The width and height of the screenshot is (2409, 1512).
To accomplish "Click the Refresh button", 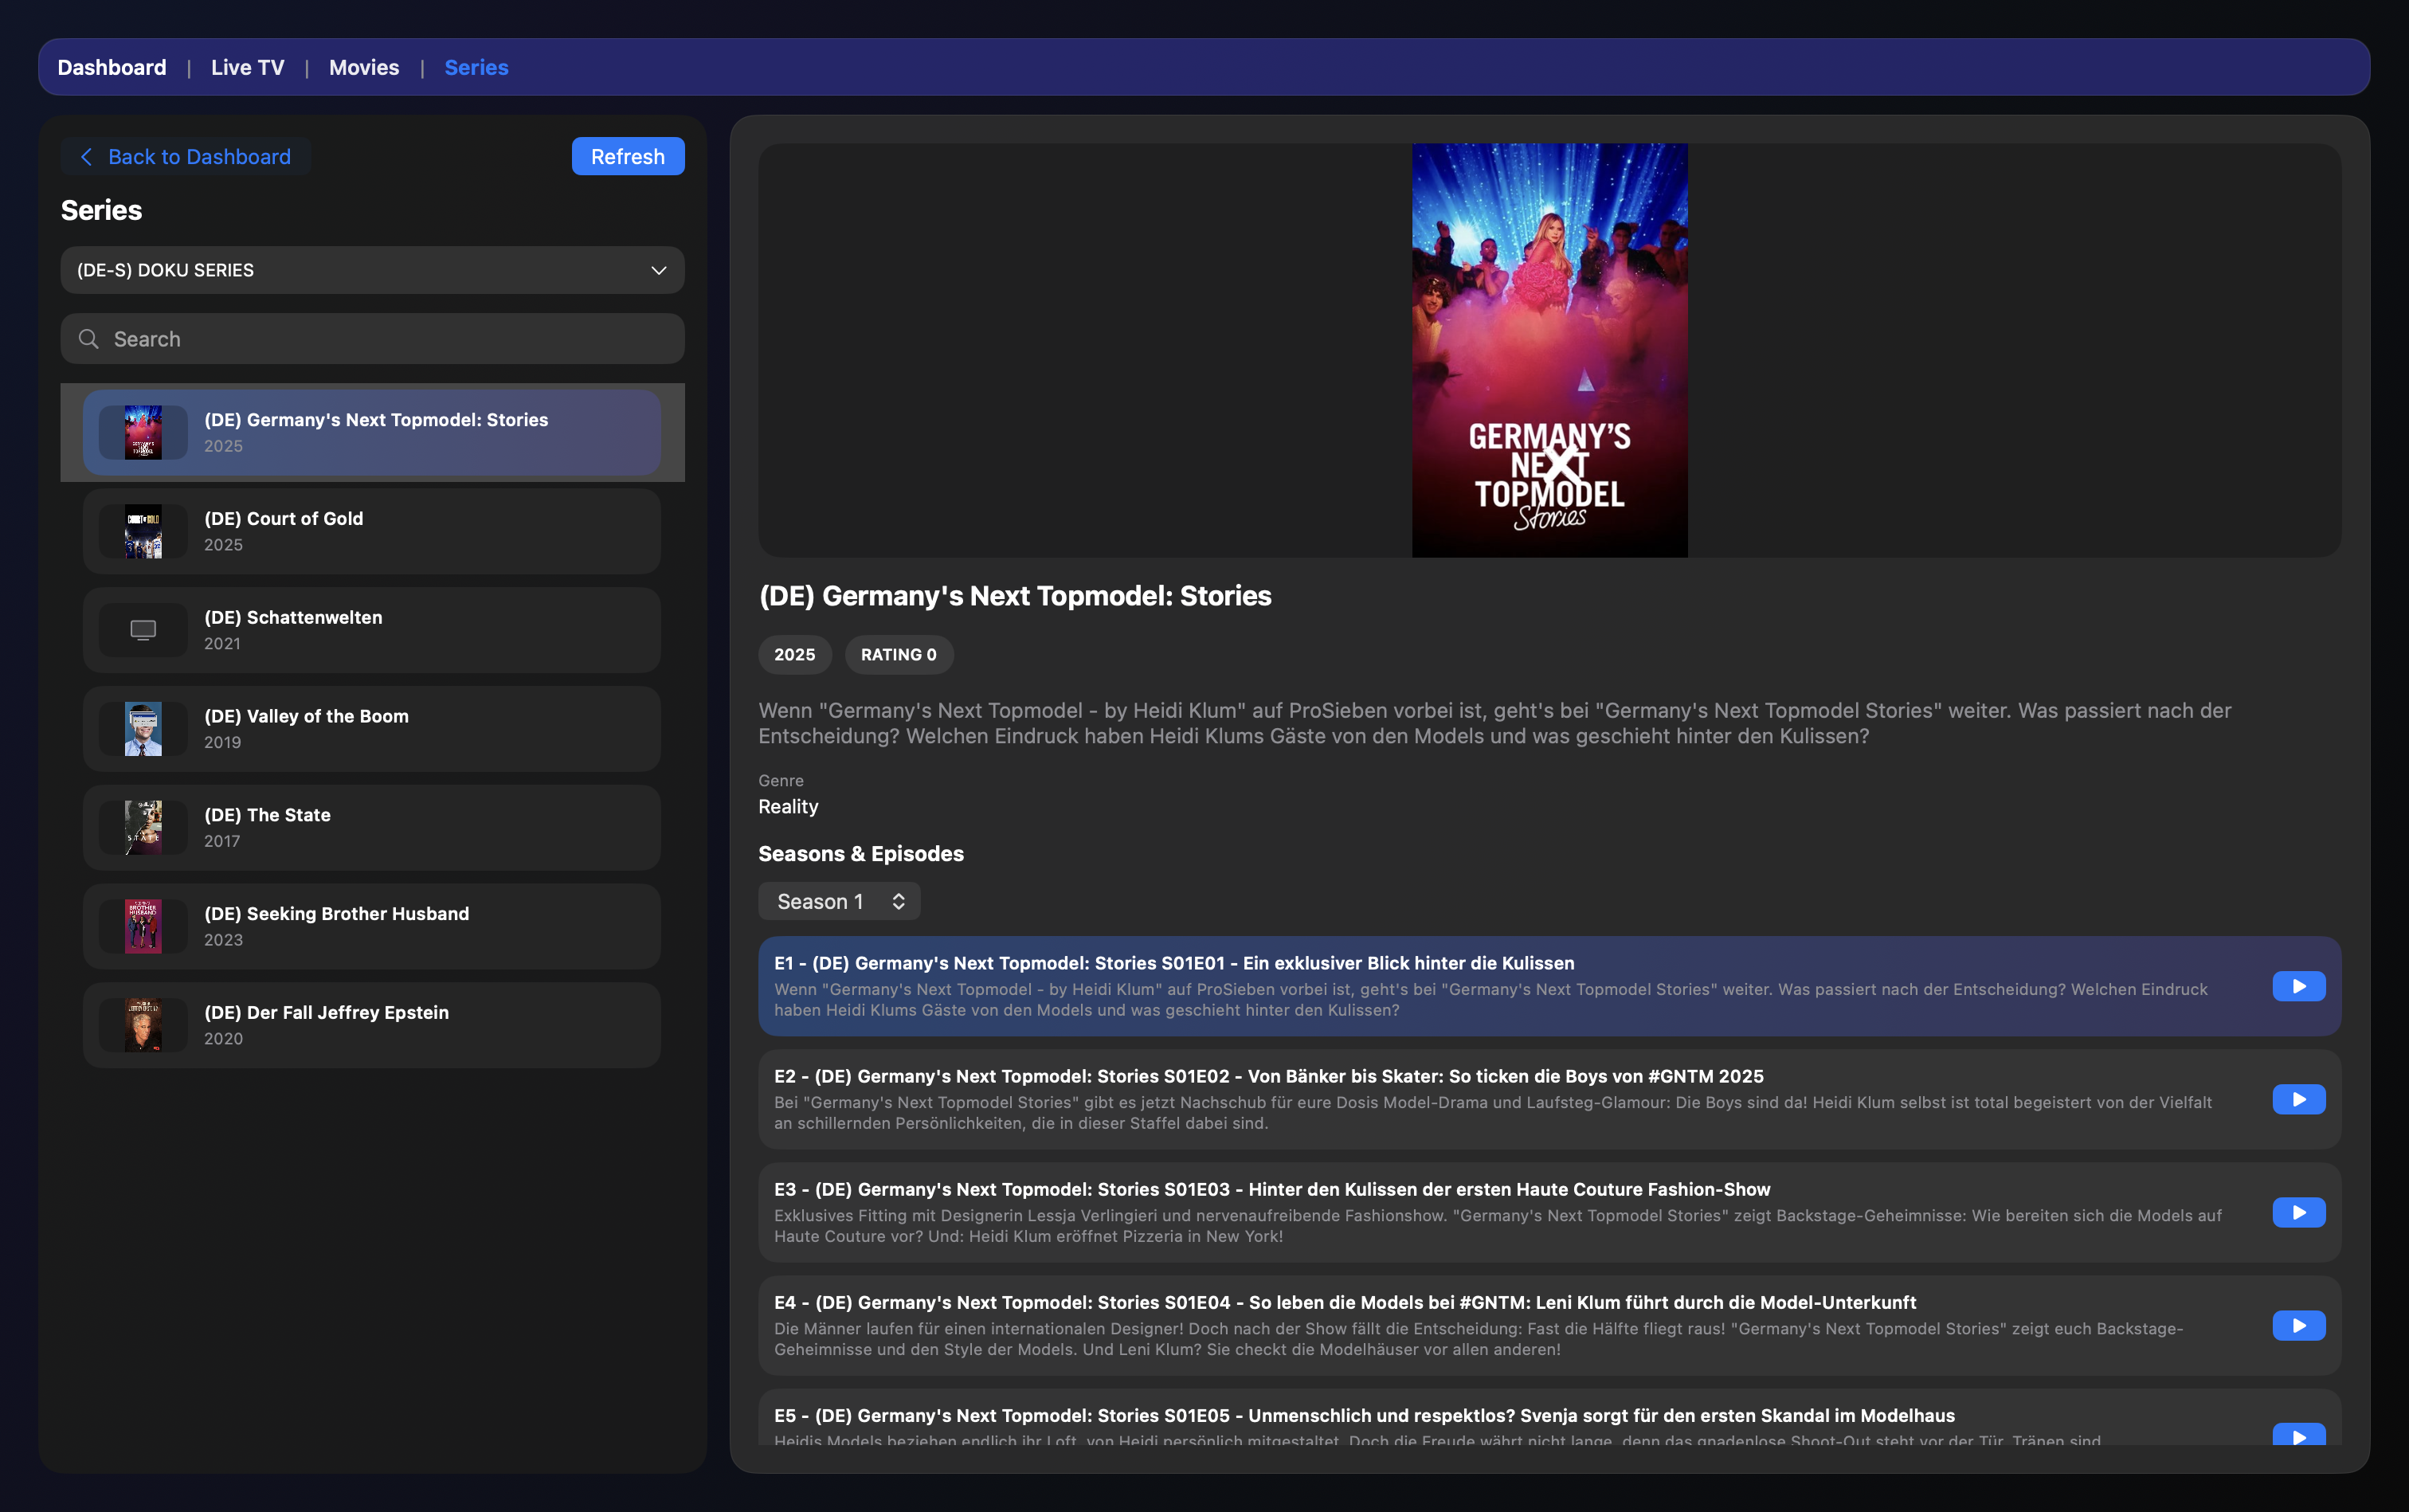I will [628, 156].
